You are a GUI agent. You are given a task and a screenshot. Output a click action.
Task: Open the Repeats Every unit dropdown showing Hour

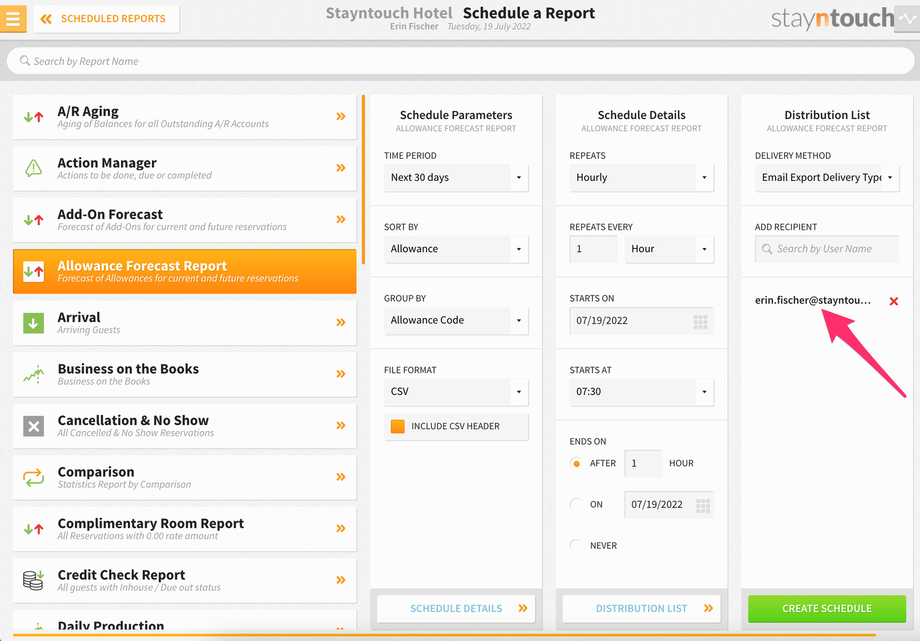click(x=669, y=249)
